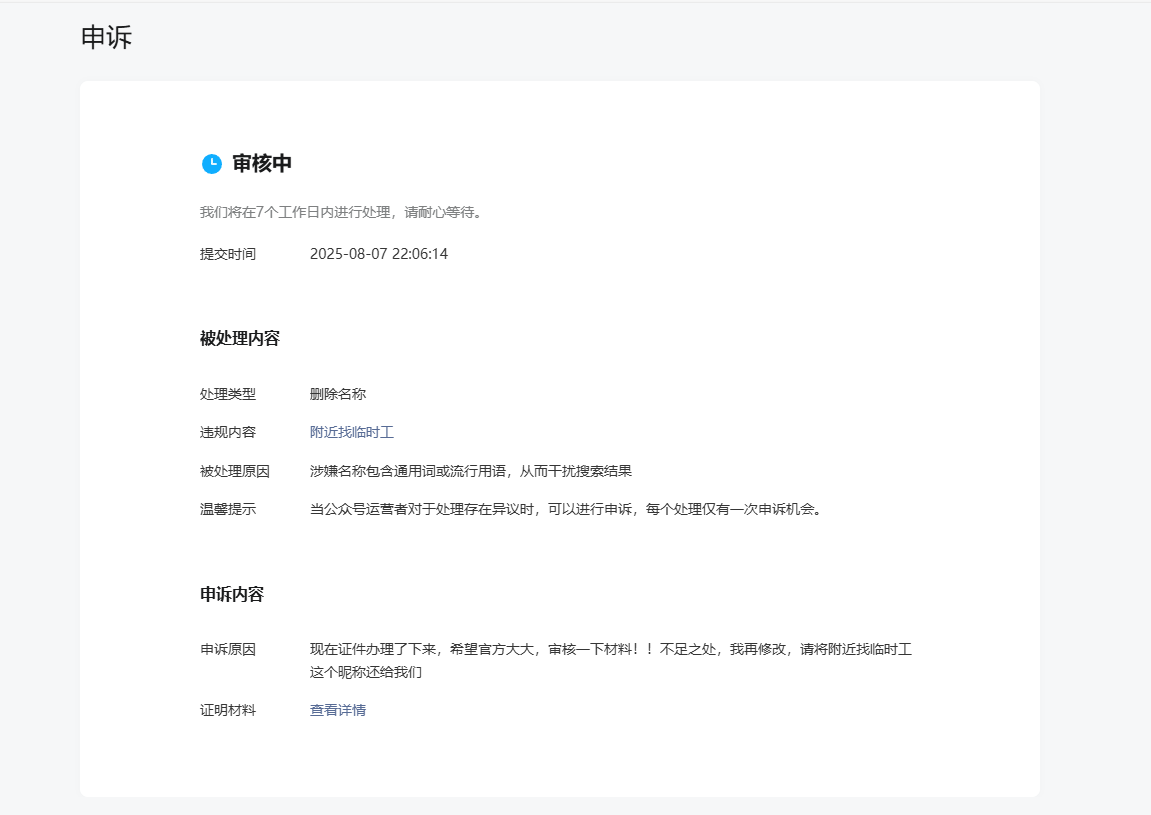The height and width of the screenshot is (815, 1151).
Task: Click the 删除名称 value
Action: coord(338,394)
